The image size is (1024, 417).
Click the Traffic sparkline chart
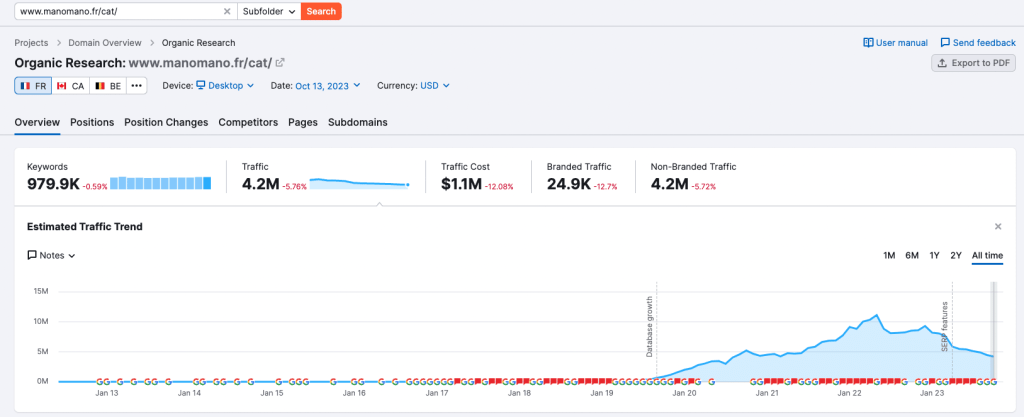pos(360,183)
